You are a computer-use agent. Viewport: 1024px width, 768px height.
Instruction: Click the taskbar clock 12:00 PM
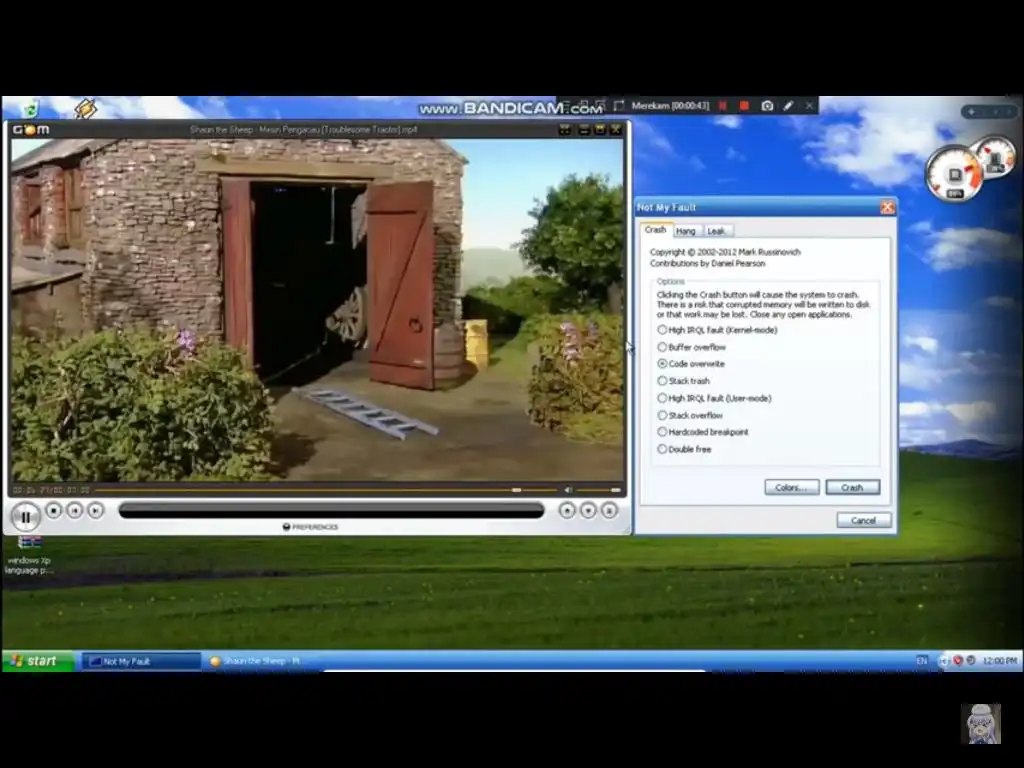coord(1000,661)
